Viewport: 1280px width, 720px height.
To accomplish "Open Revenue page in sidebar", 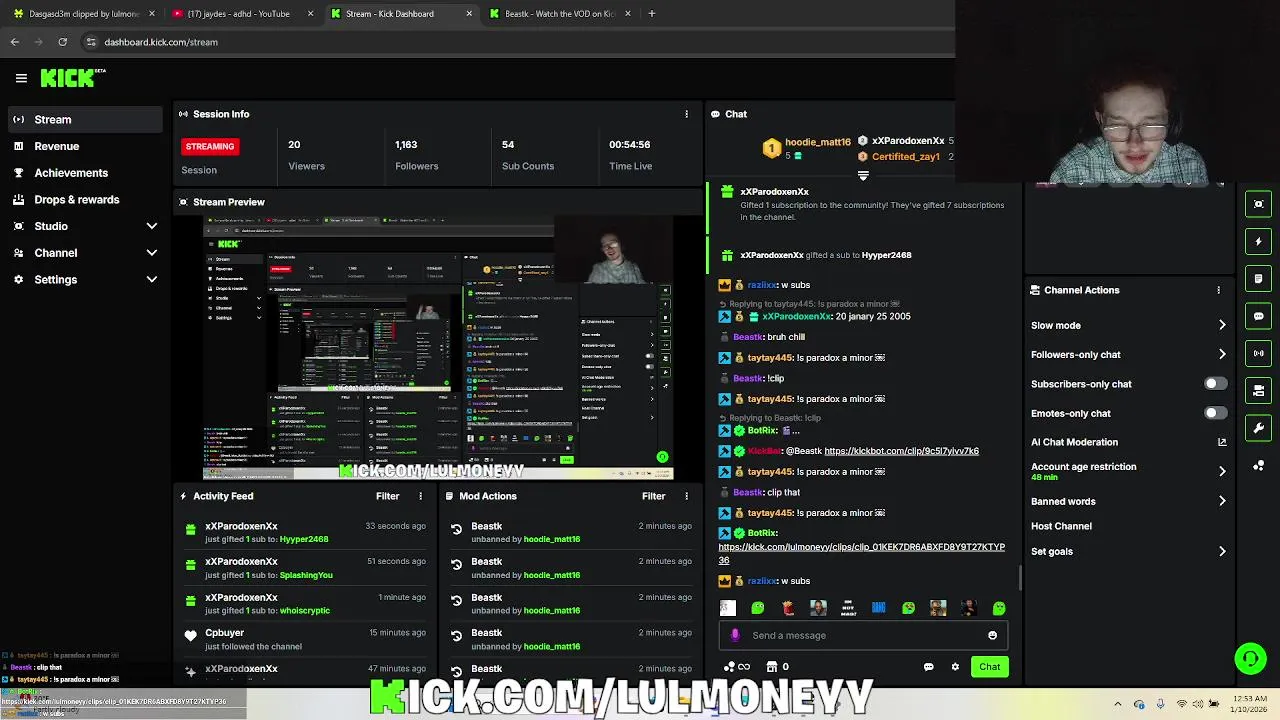I will (x=85, y=146).
